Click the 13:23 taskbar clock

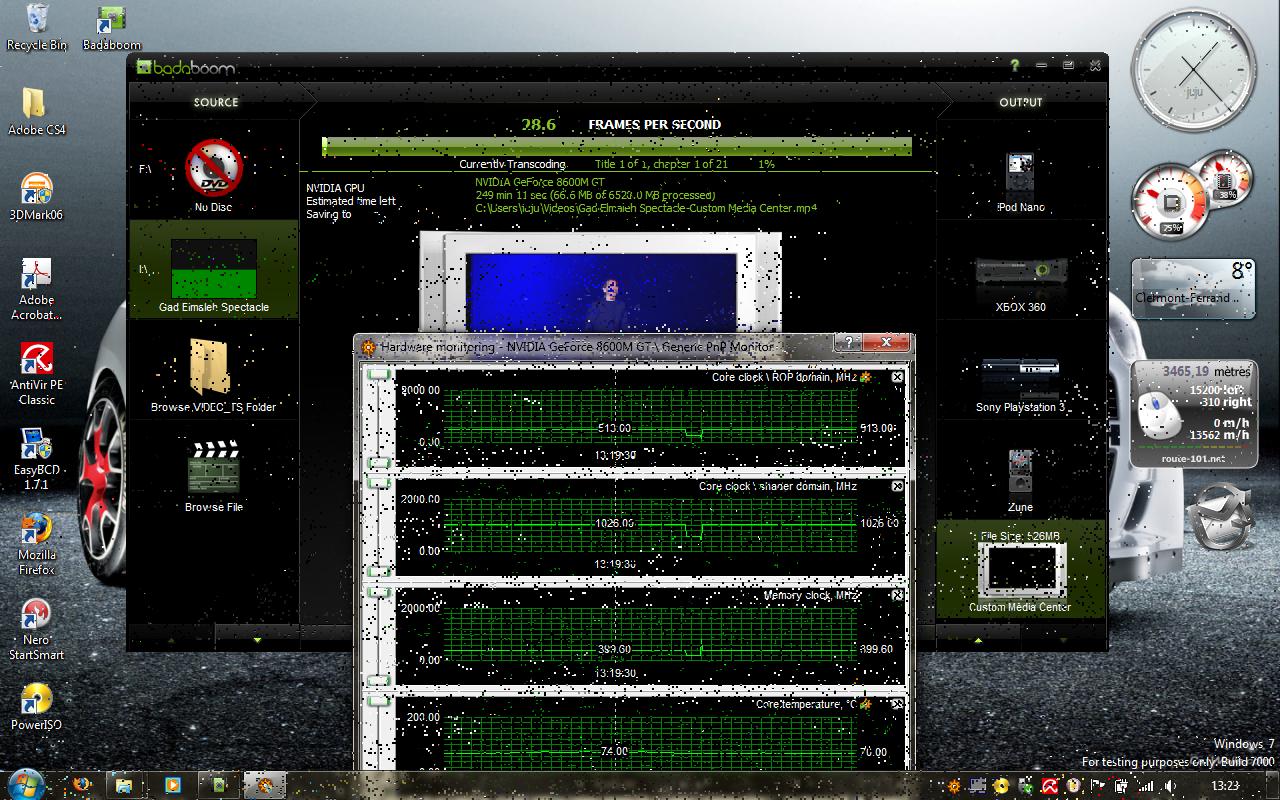(1225, 787)
